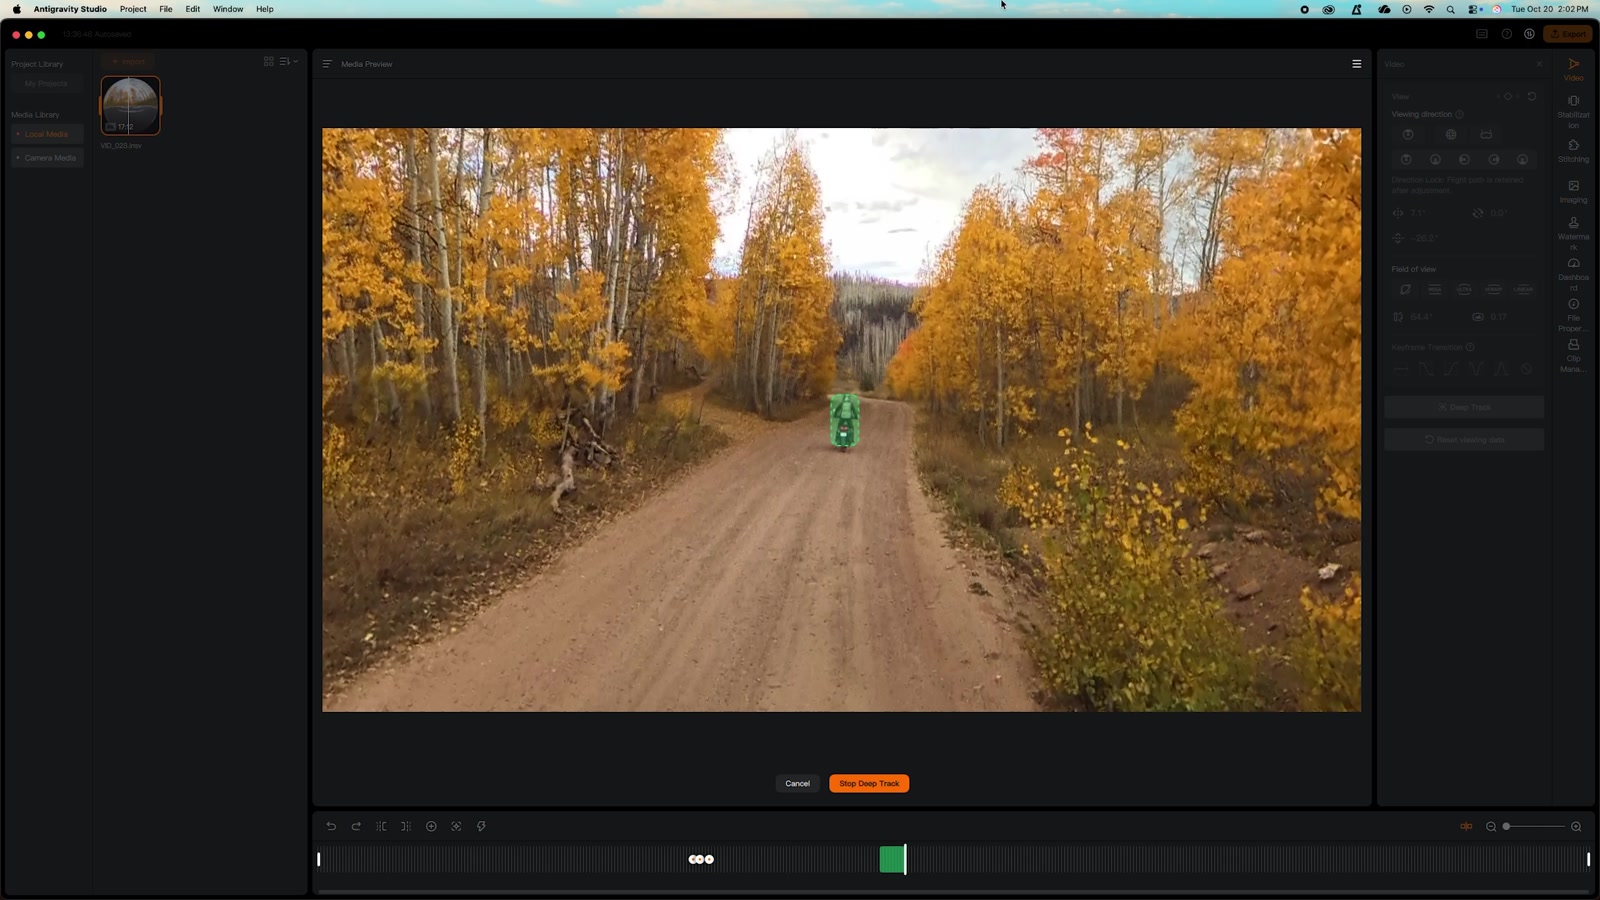Select the VID_028.insv thumbnail
This screenshot has height=900, width=1600.
coord(130,105)
